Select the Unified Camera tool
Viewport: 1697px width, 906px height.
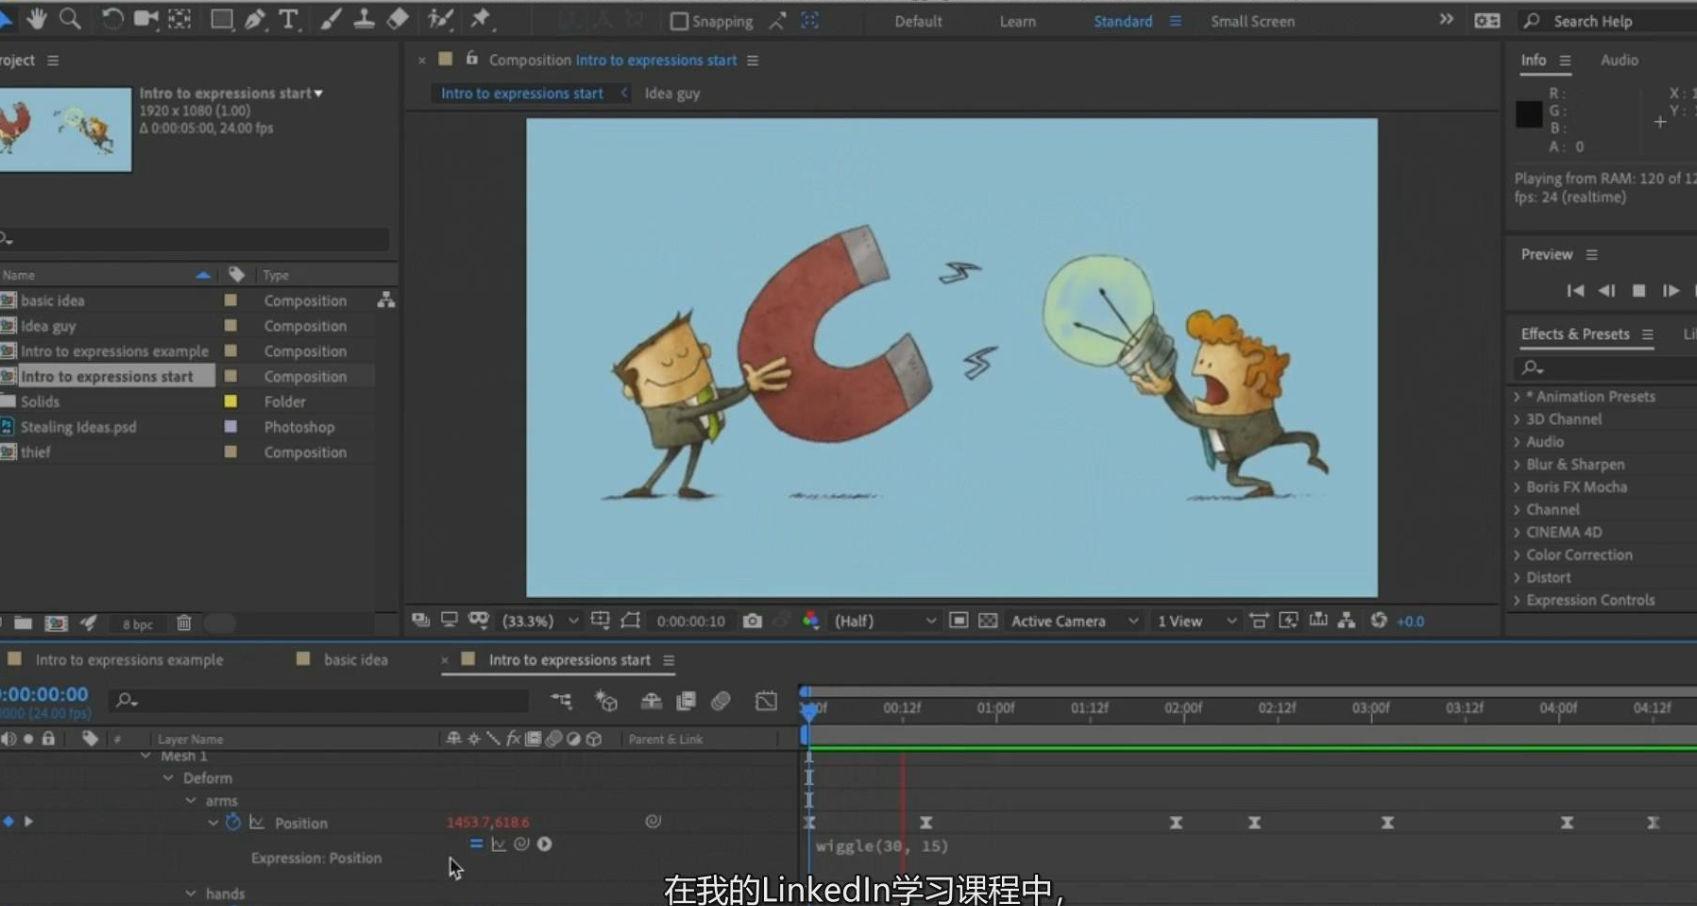point(146,19)
